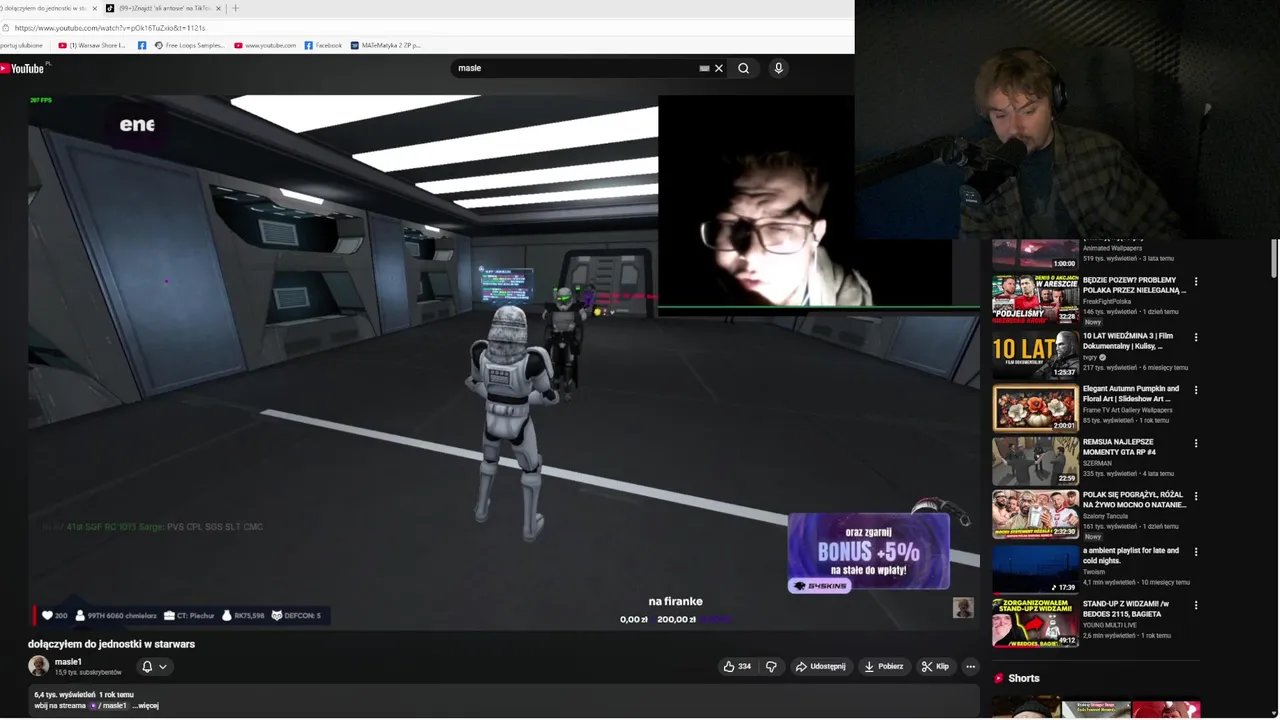1280x720 pixels.
Task: Open a new browser tab with plus
Action: click(236, 8)
